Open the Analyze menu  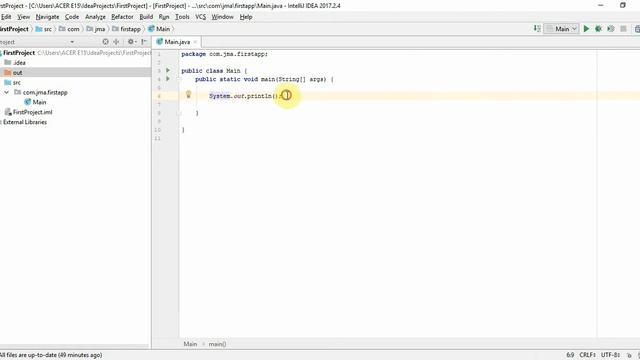point(95,17)
